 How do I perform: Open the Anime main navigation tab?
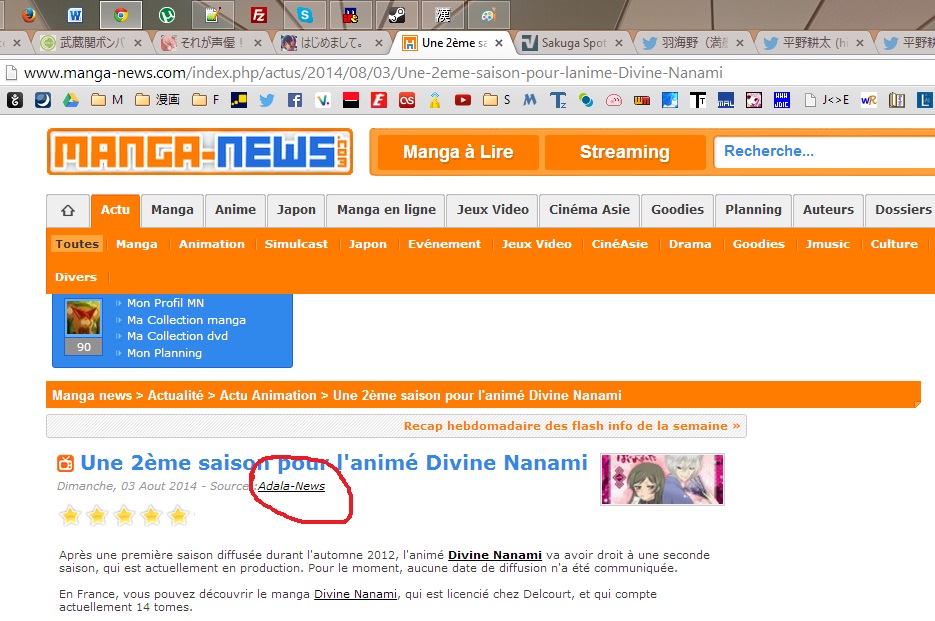click(x=236, y=210)
